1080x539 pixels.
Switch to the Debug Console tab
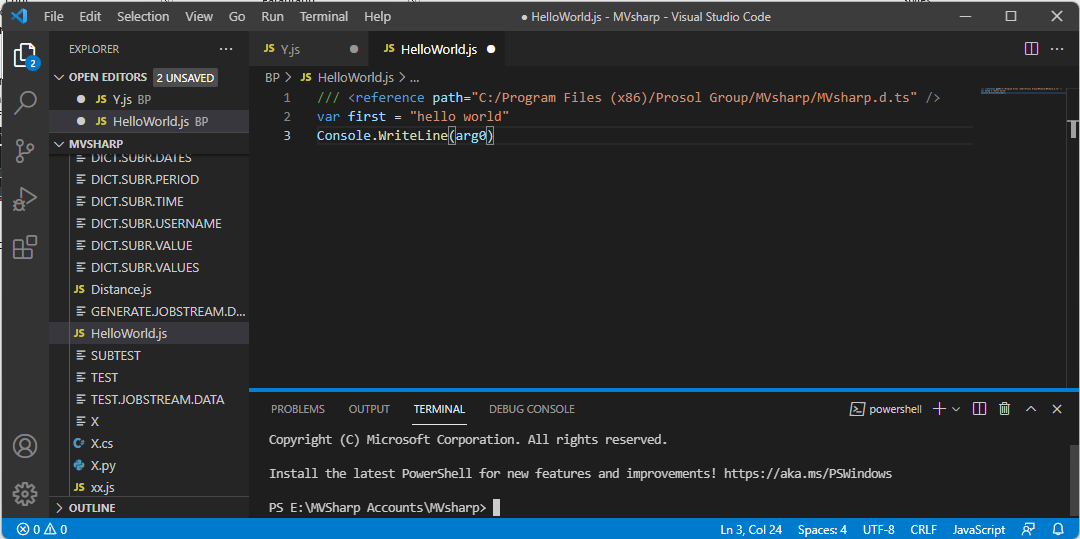[x=532, y=409]
